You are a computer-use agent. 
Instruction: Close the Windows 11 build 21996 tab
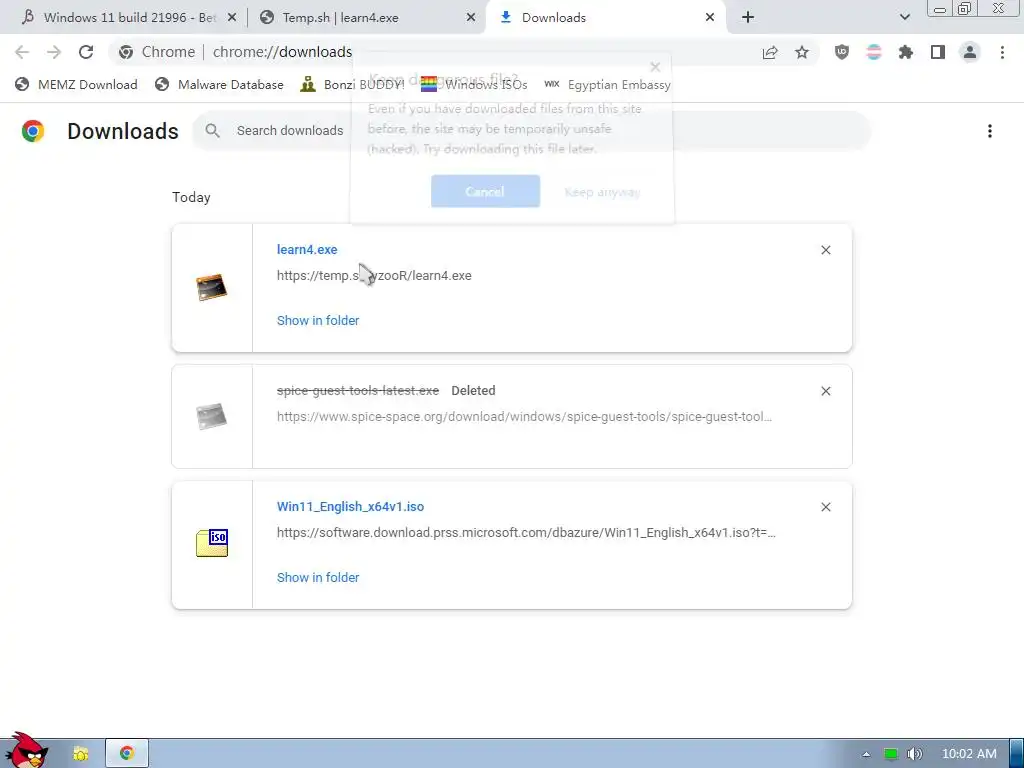coord(232,18)
